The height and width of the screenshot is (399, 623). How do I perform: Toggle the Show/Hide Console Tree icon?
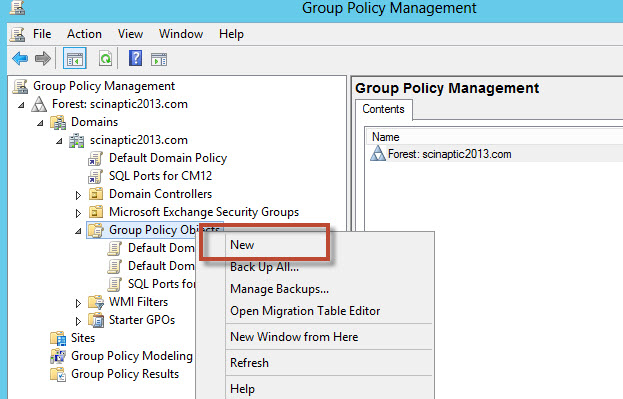click(75, 59)
